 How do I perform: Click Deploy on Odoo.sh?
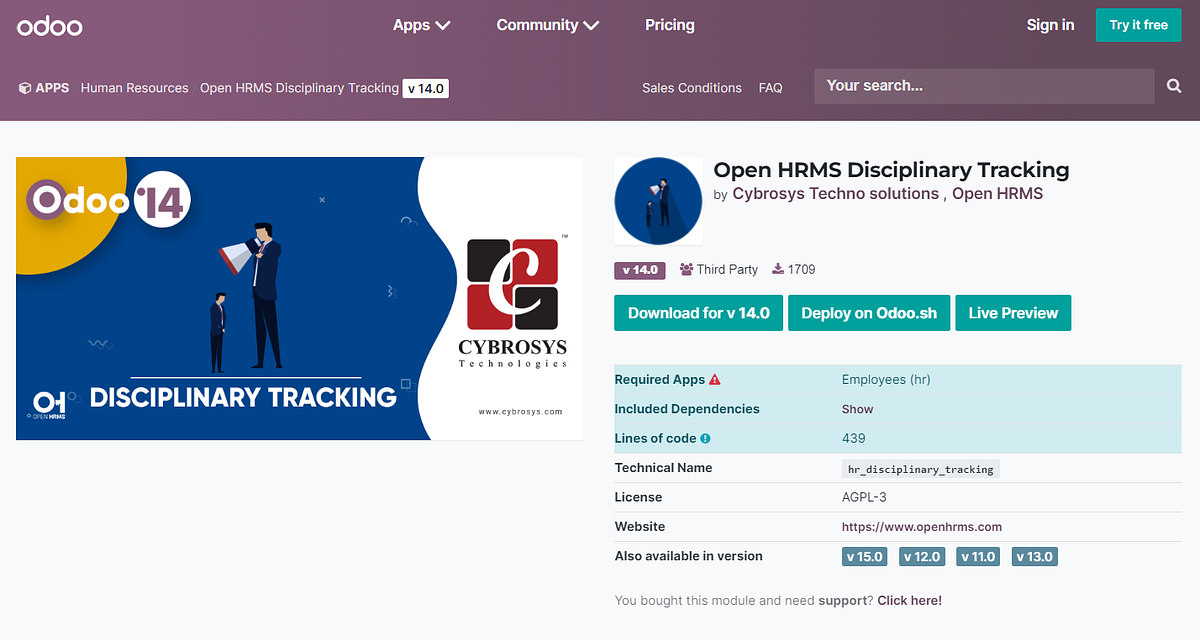pyautogui.click(x=868, y=312)
